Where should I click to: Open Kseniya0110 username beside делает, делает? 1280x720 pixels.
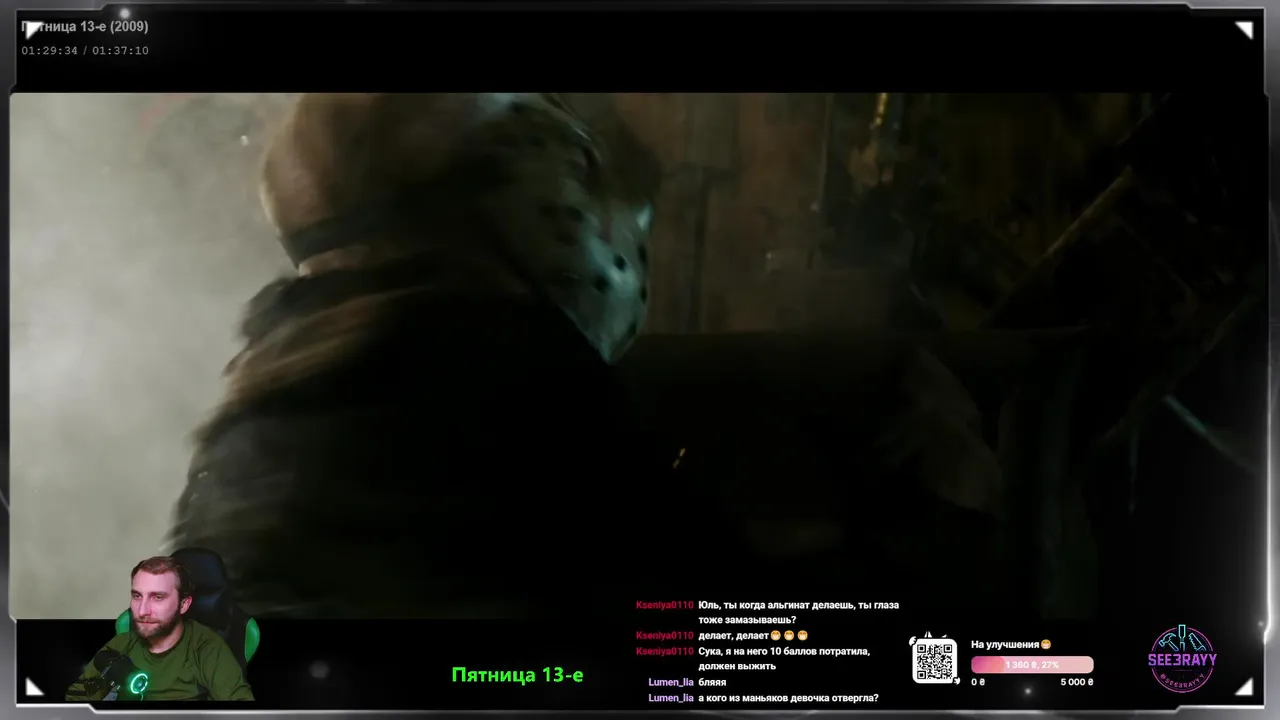(x=664, y=635)
